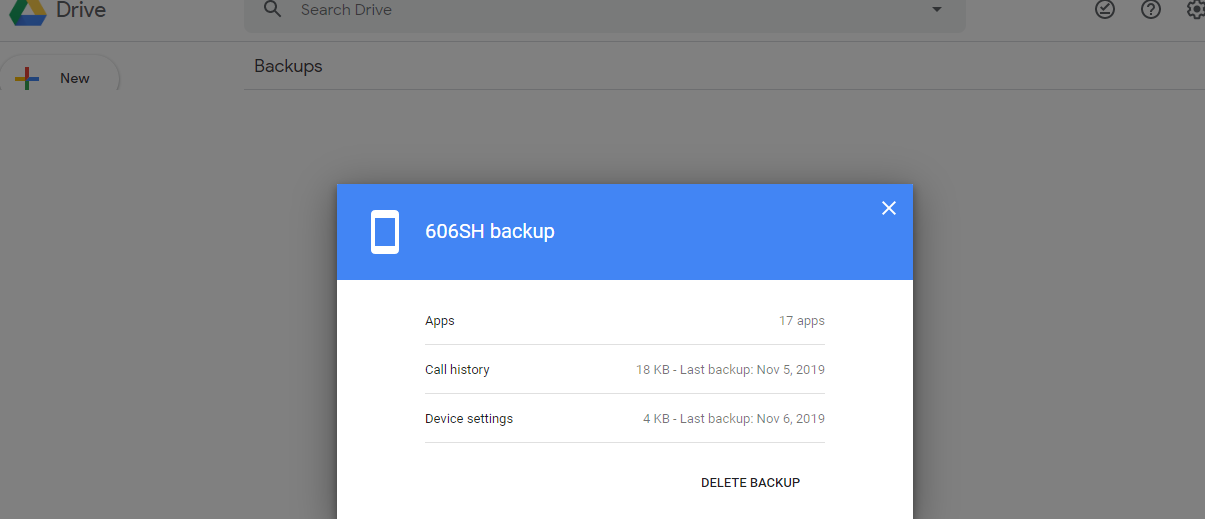
Task: Click the search magnifier icon
Action: pyautogui.click(x=272, y=10)
